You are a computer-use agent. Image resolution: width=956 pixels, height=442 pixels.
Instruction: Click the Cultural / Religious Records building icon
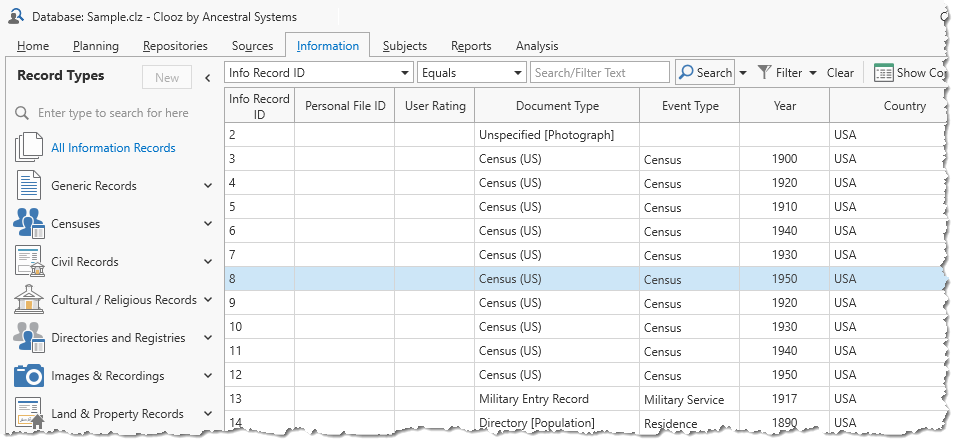point(28,299)
